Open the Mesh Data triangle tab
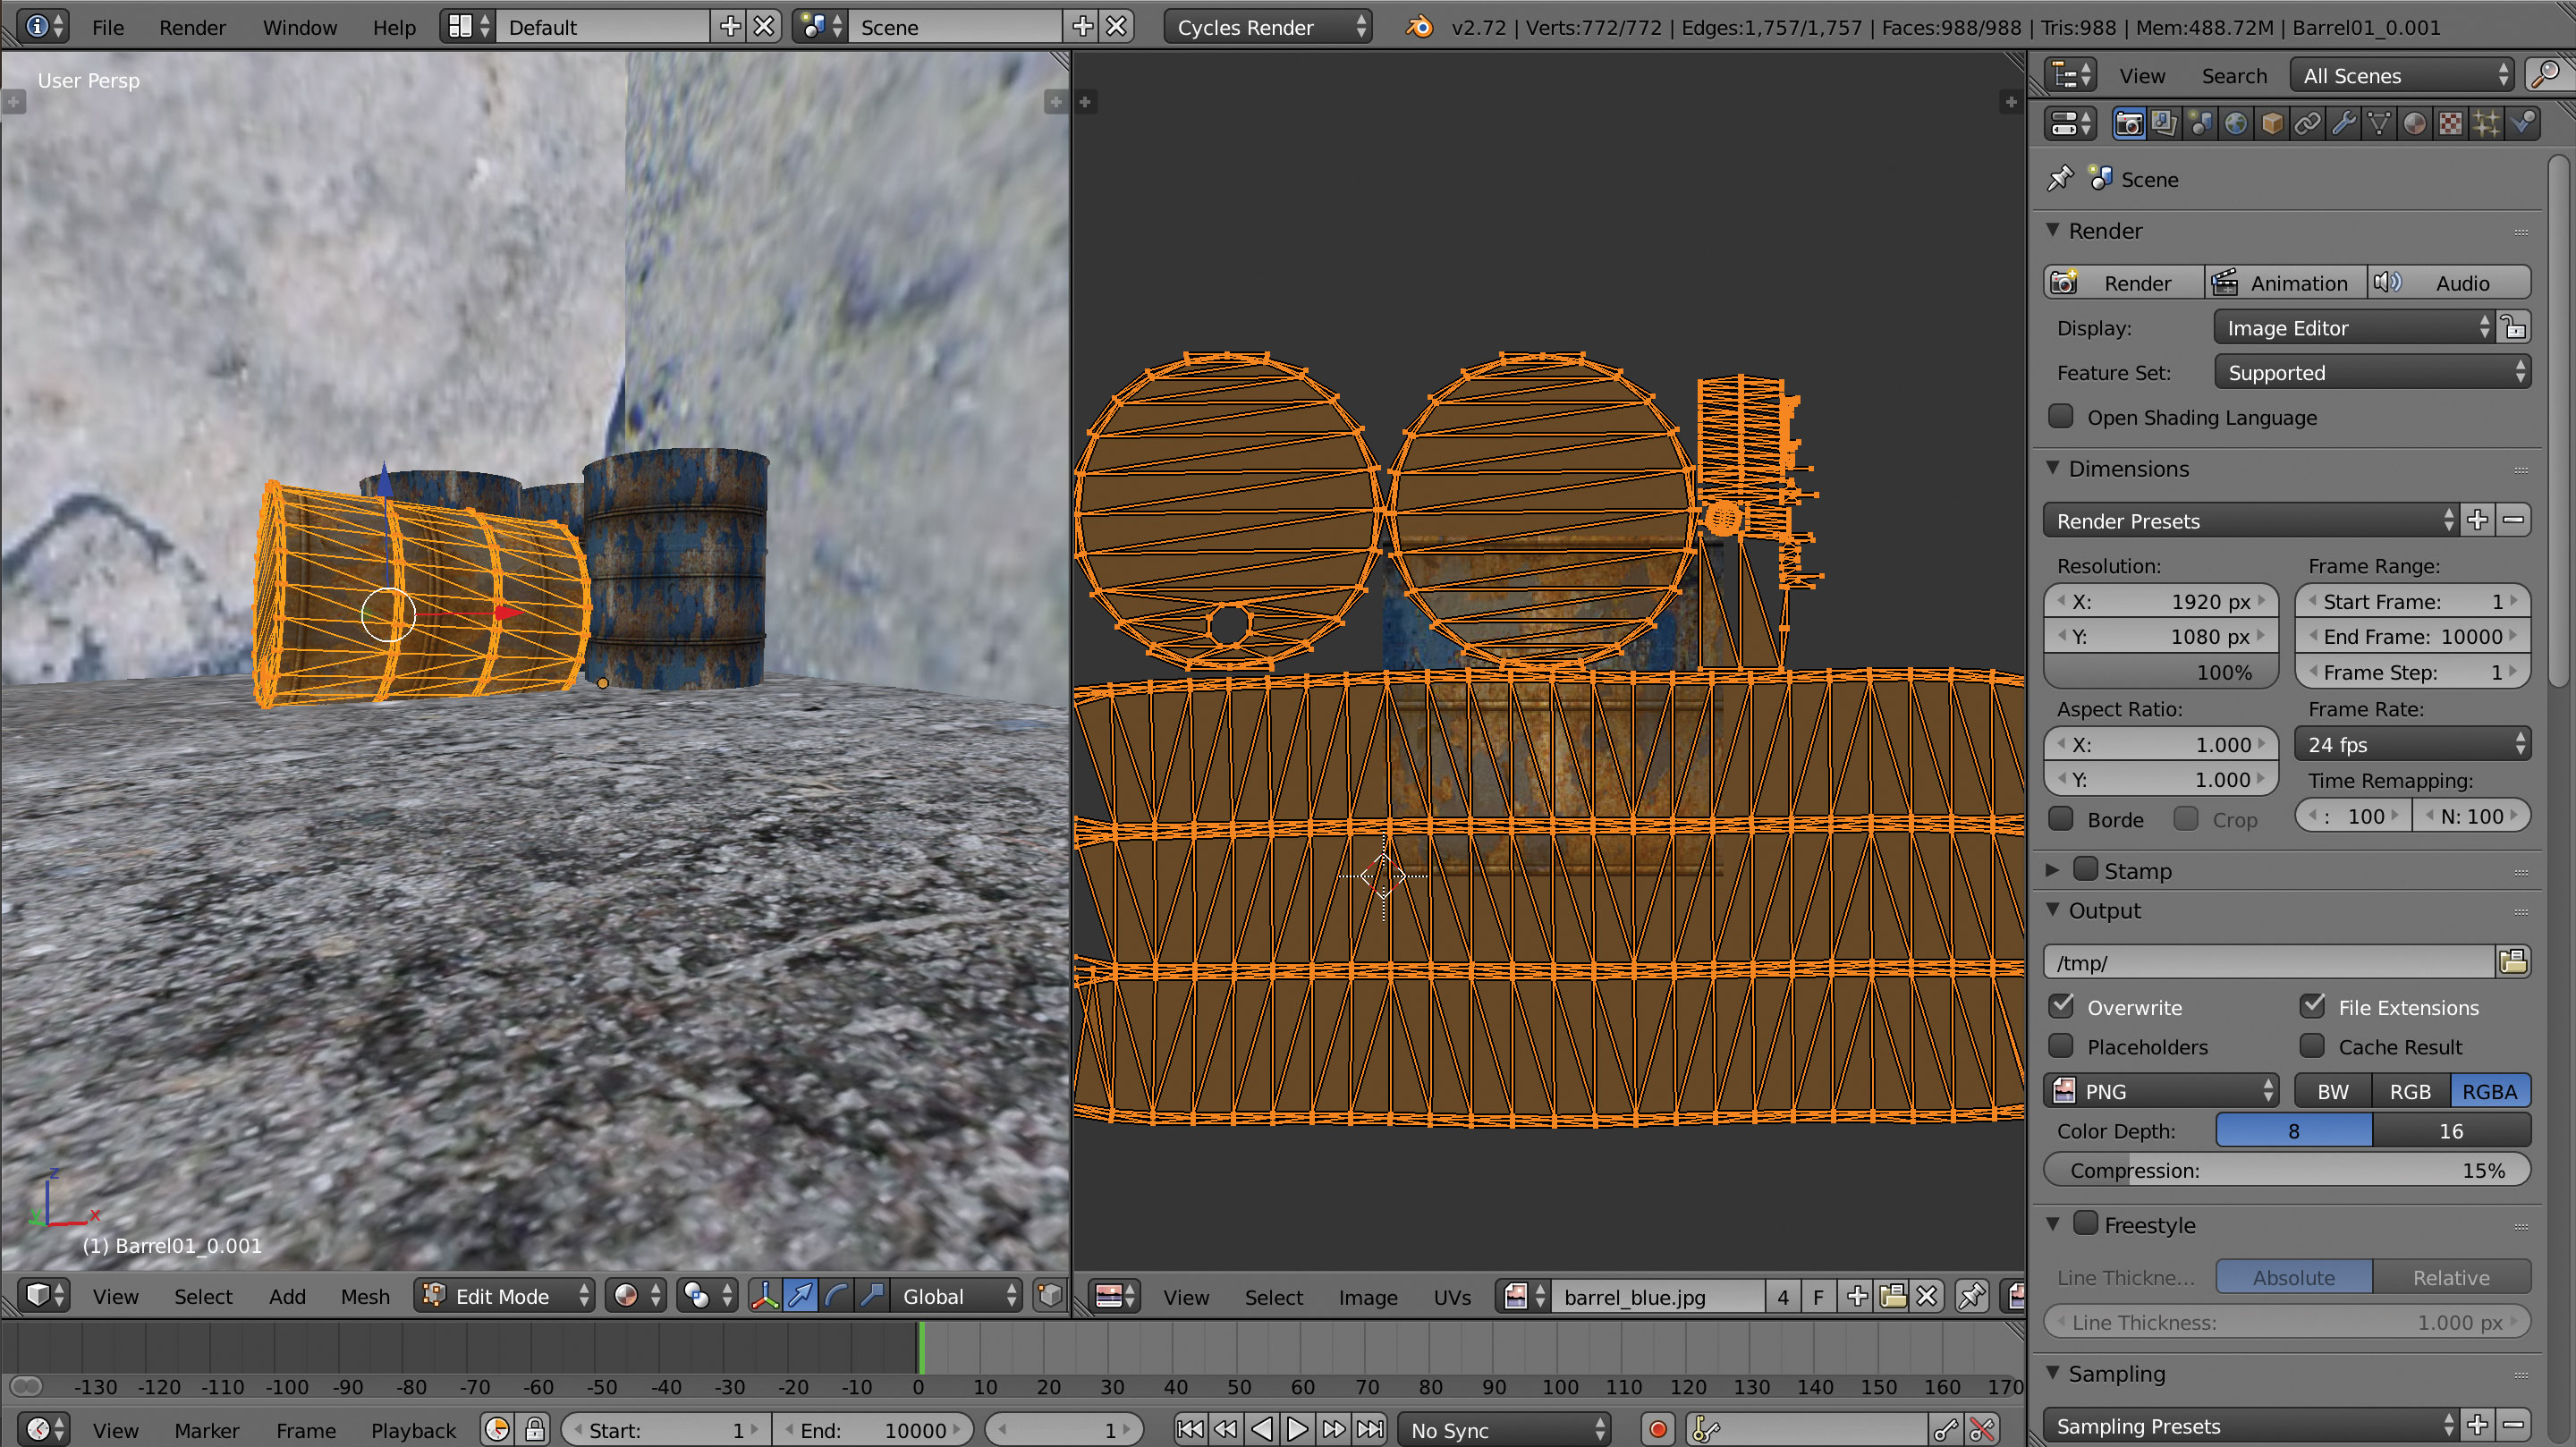The image size is (2576, 1447). [2379, 124]
